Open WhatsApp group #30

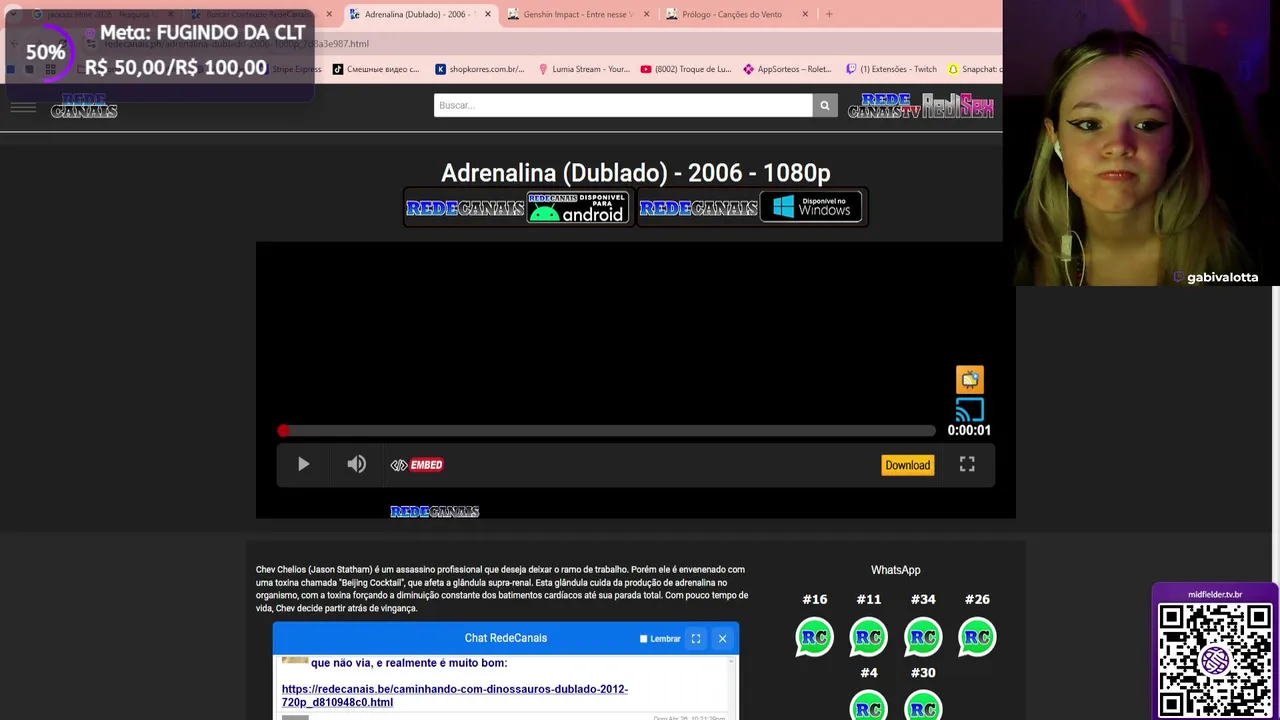923,705
